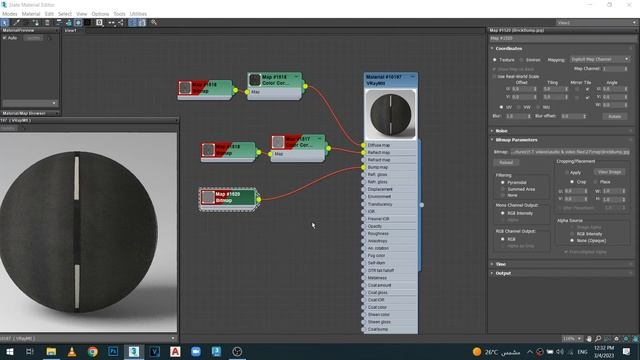Screen dimensions: 640x360
Task: Click zoom extents icon in navigation bar
Action: point(617,339)
